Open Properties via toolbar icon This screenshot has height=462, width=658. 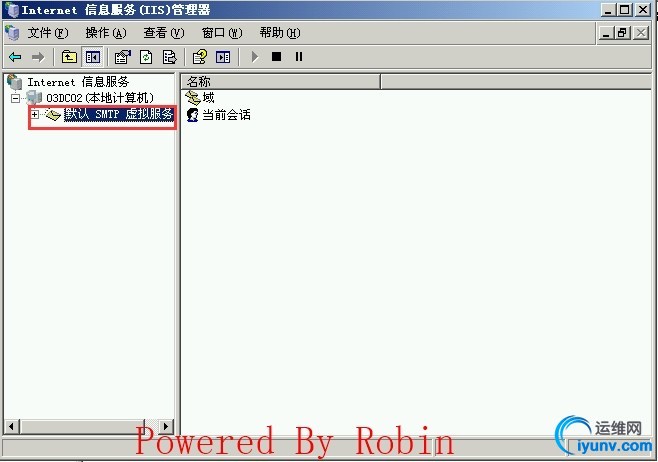tap(123, 57)
